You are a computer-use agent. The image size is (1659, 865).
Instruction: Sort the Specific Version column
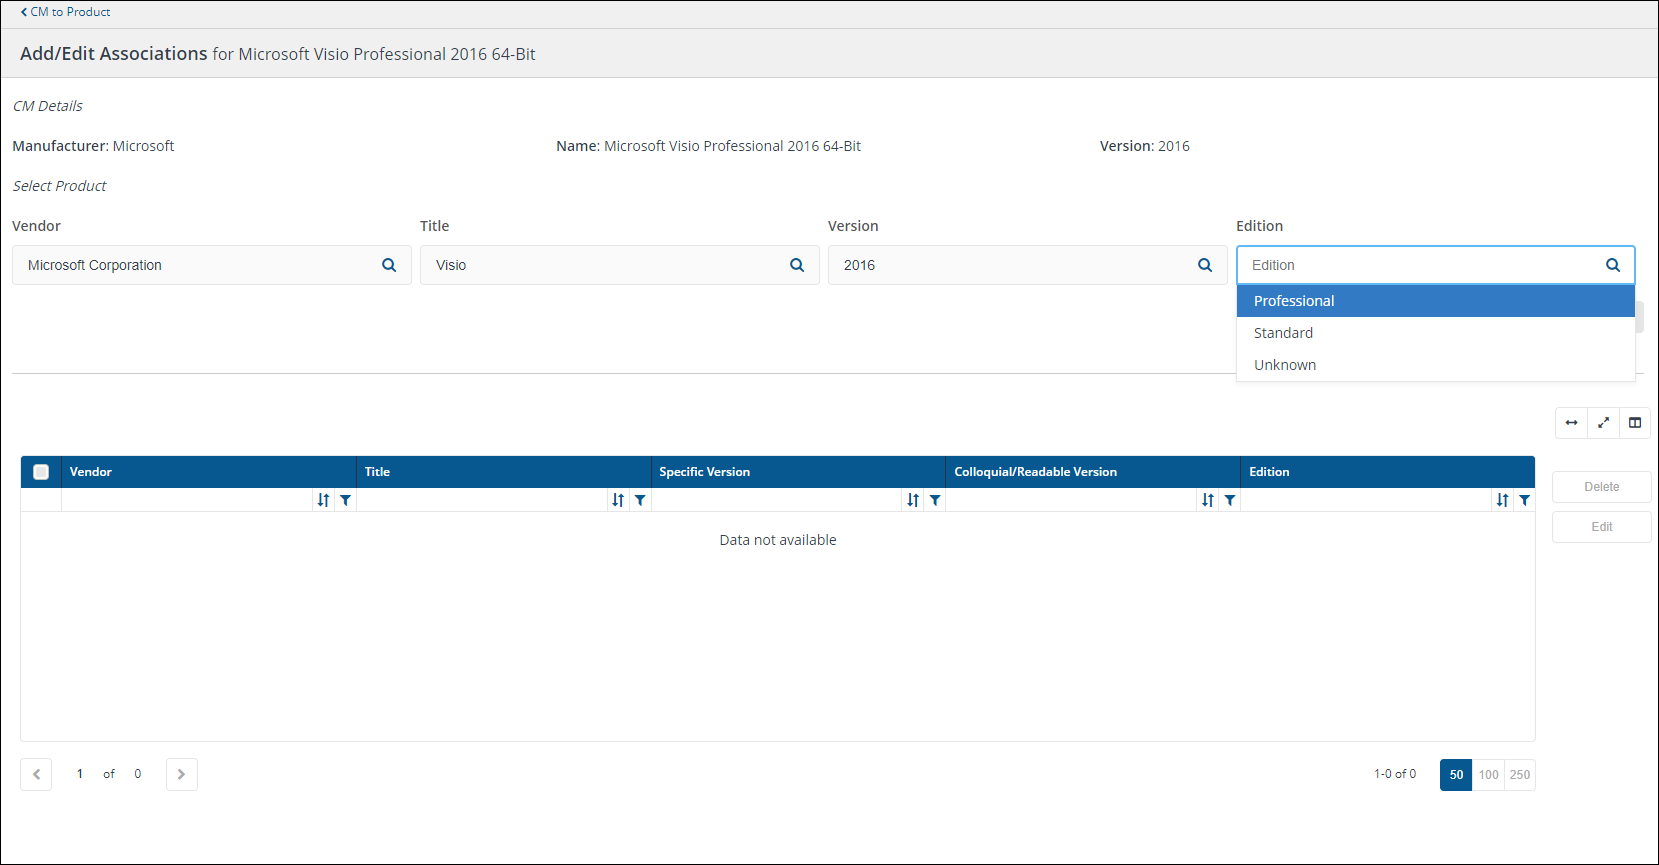click(913, 500)
